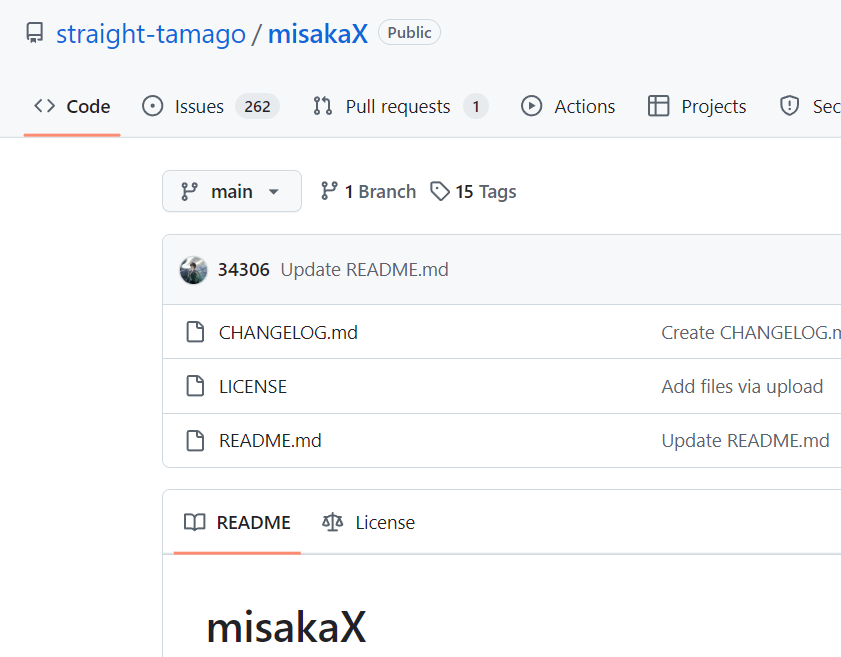View the 1 Branch link
The height and width of the screenshot is (657, 841).
pyautogui.click(x=368, y=191)
